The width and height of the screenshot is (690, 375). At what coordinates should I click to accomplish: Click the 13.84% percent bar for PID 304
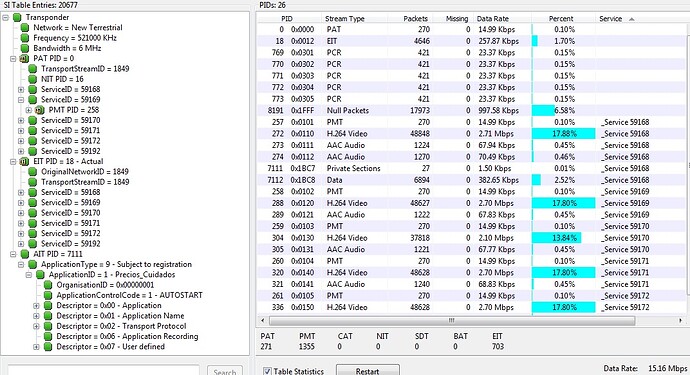(x=557, y=238)
